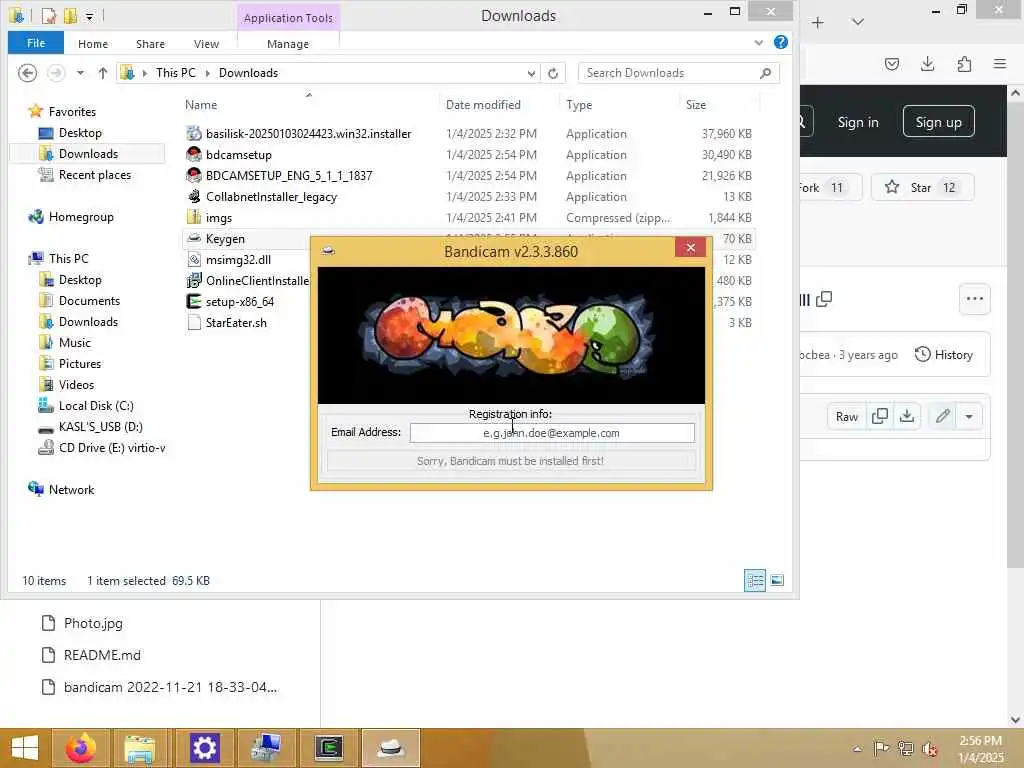Expand the ribbon chevron in Explorer
This screenshot has width=1024, height=768.
(758, 42)
